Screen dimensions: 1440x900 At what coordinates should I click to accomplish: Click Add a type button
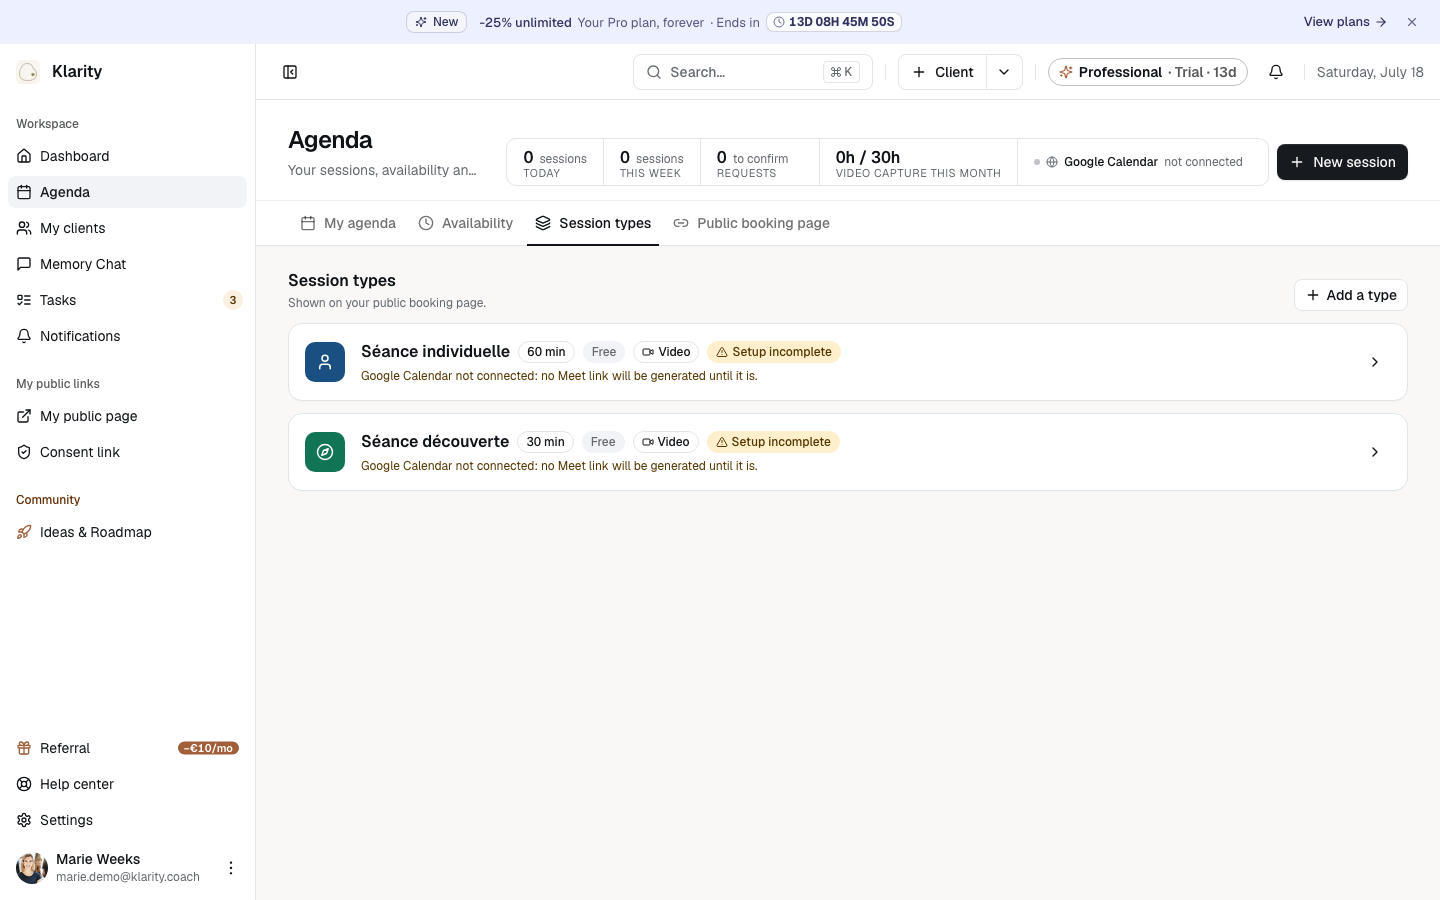tap(1351, 295)
